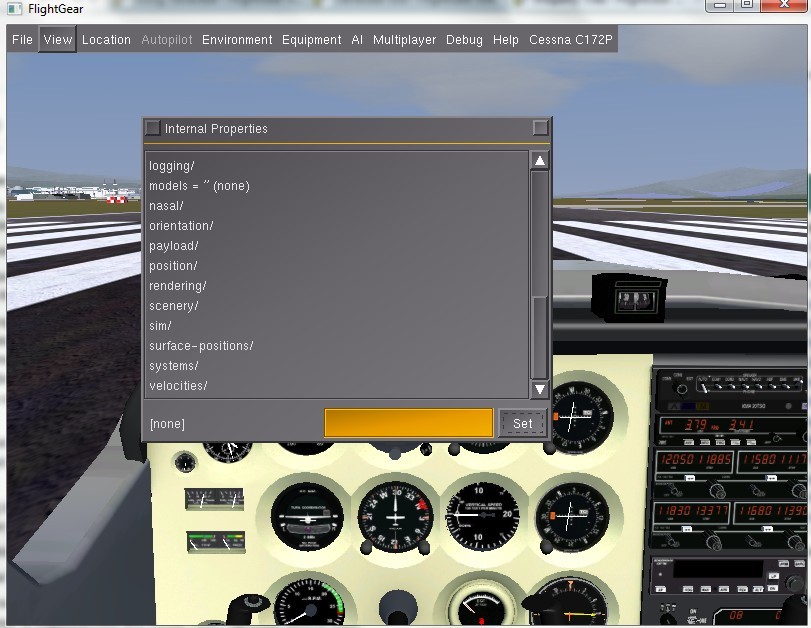Open the Multiplayer menu
Screen dimensions: 811x628
[404, 40]
